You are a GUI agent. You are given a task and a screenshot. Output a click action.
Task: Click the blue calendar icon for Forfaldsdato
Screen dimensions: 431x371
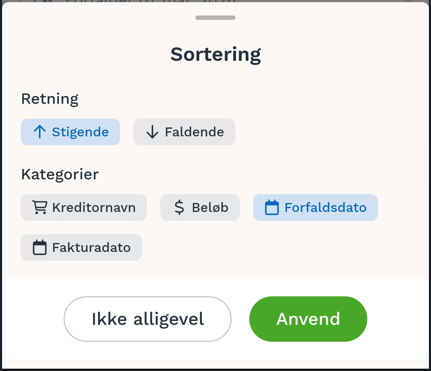272,207
